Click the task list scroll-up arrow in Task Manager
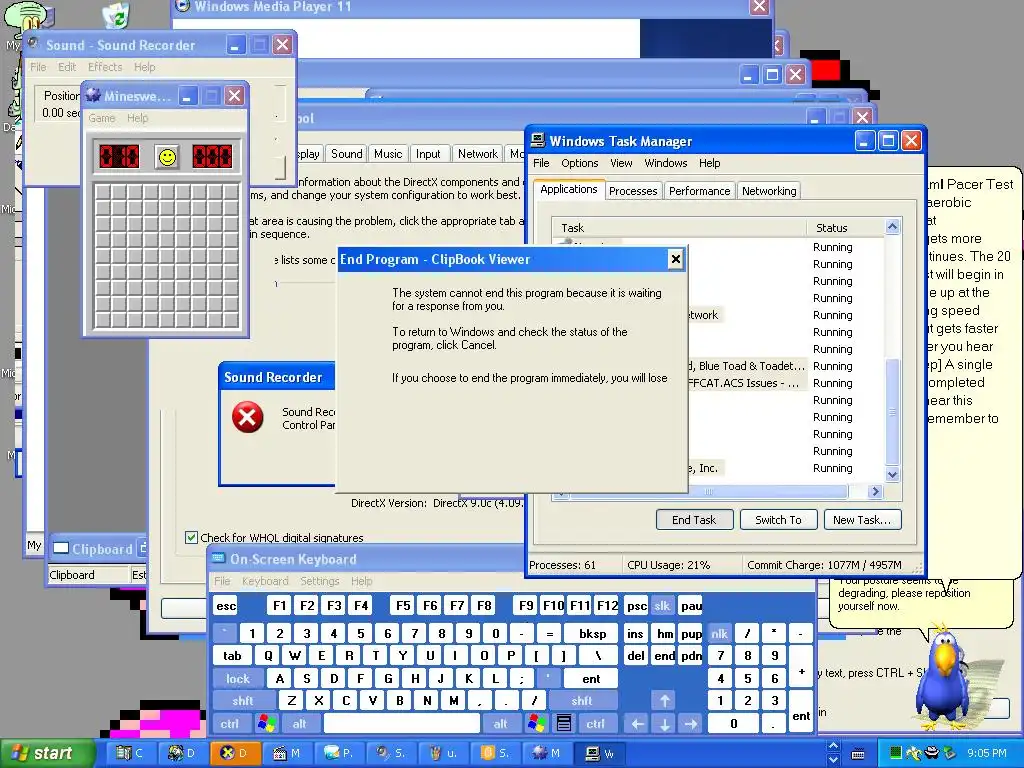The width and height of the screenshot is (1024, 768). pos(892,226)
